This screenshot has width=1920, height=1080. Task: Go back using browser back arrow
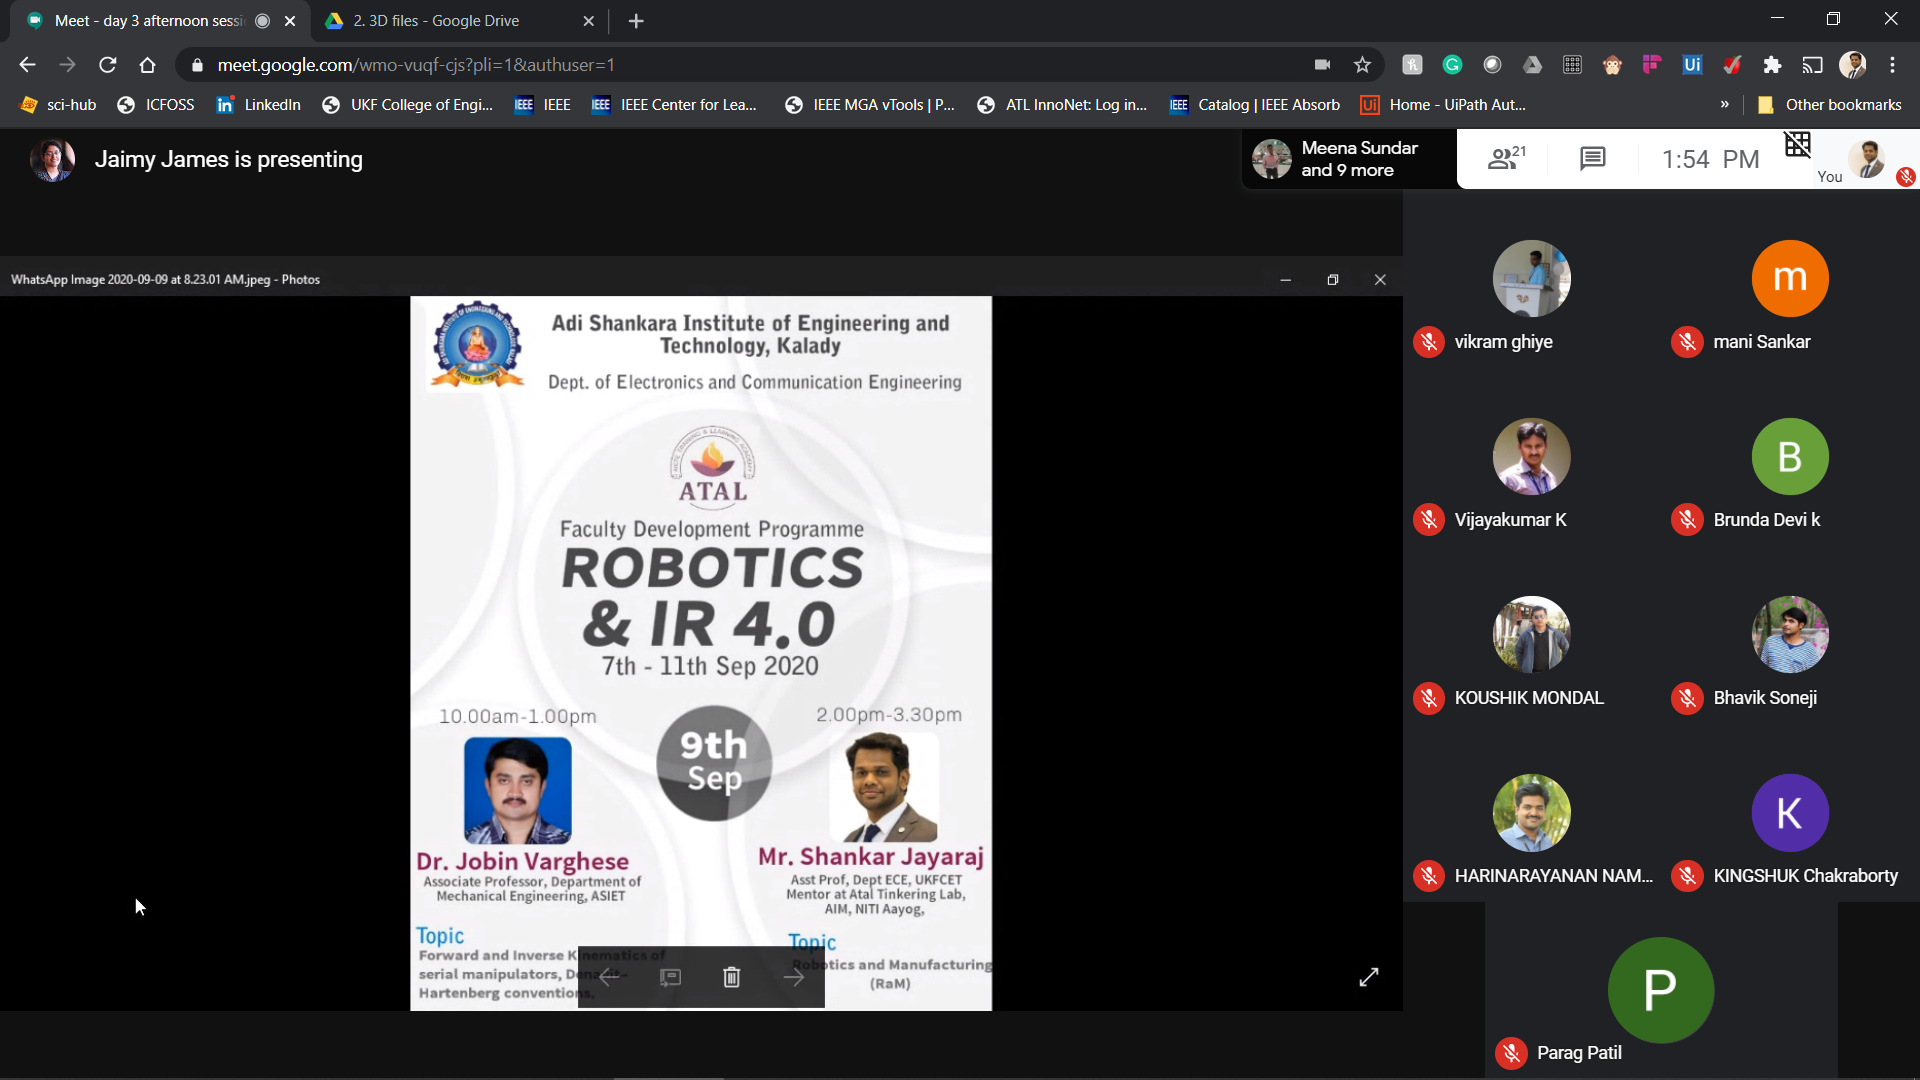27,65
